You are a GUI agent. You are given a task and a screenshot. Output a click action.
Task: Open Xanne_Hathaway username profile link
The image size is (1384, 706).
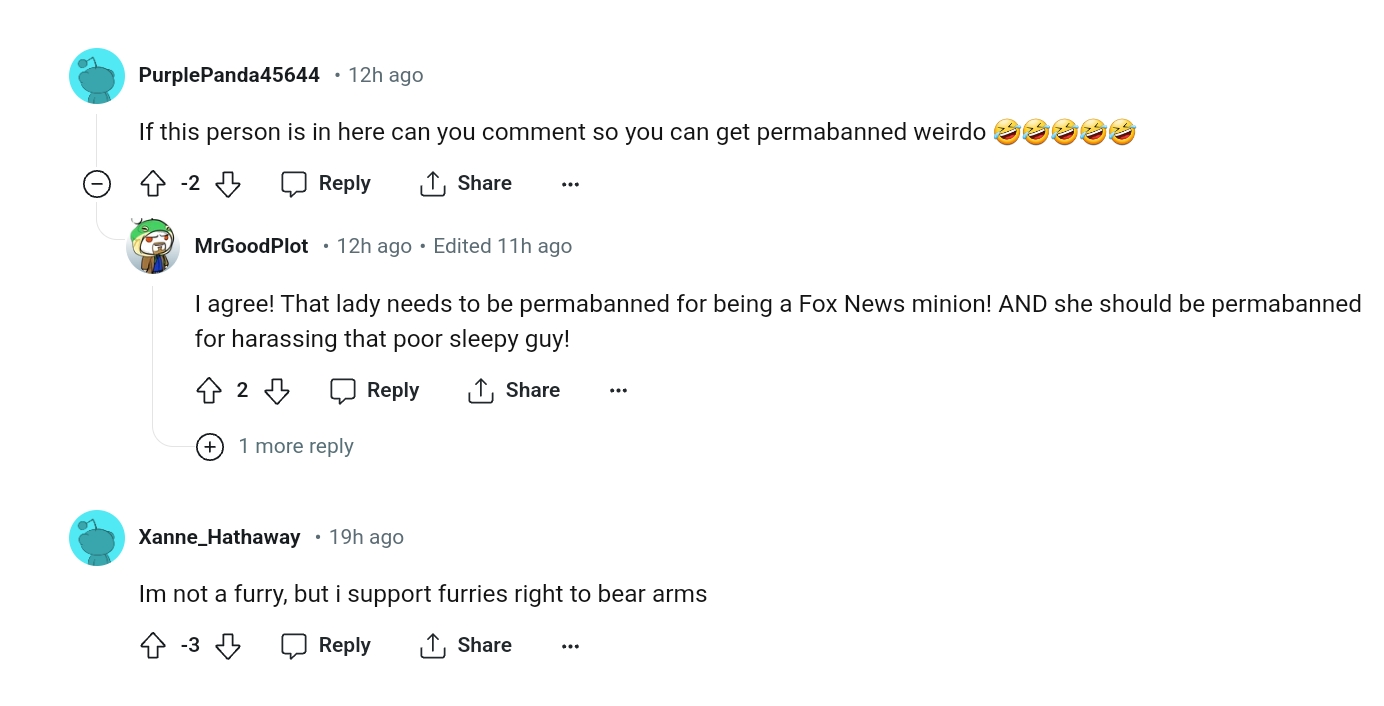click(x=219, y=537)
